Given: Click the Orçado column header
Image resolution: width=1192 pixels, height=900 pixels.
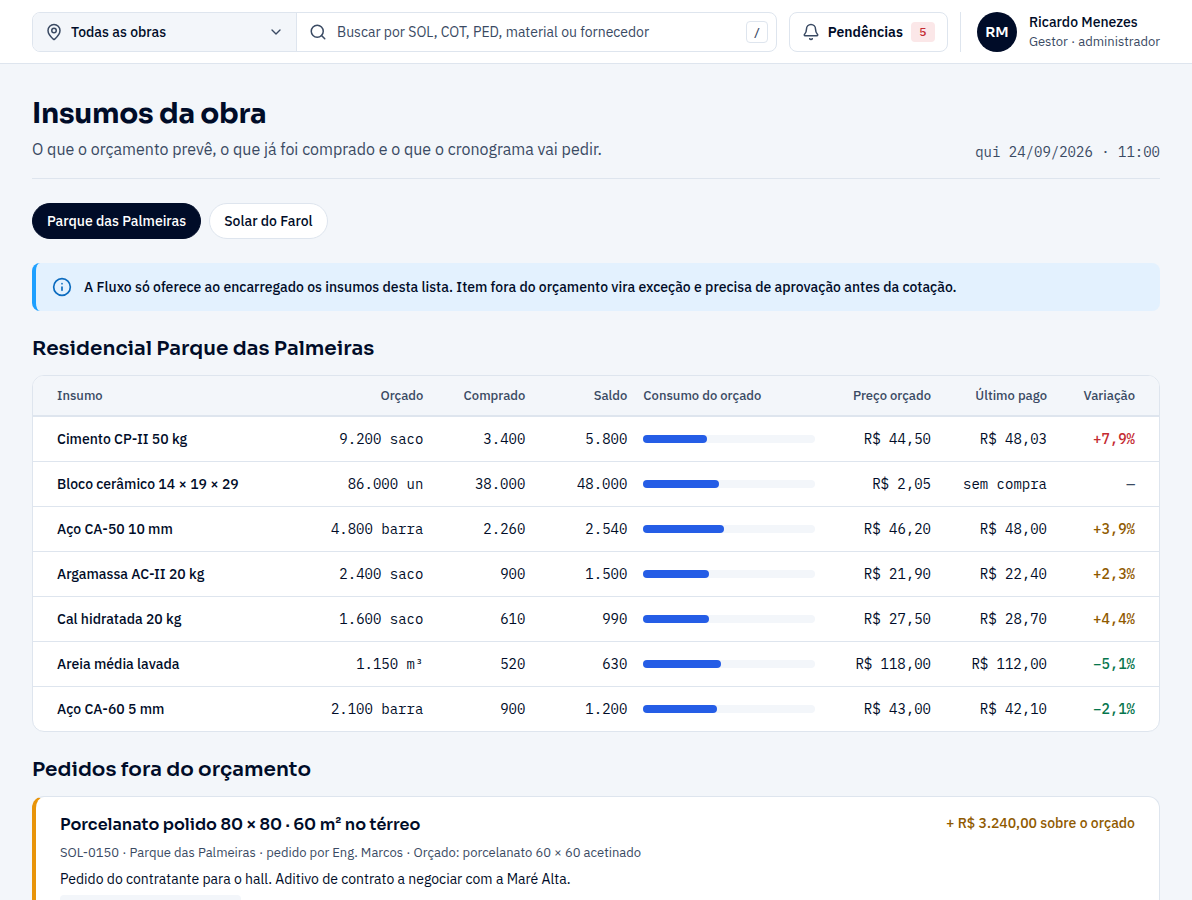Looking at the screenshot, I should click(401, 395).
